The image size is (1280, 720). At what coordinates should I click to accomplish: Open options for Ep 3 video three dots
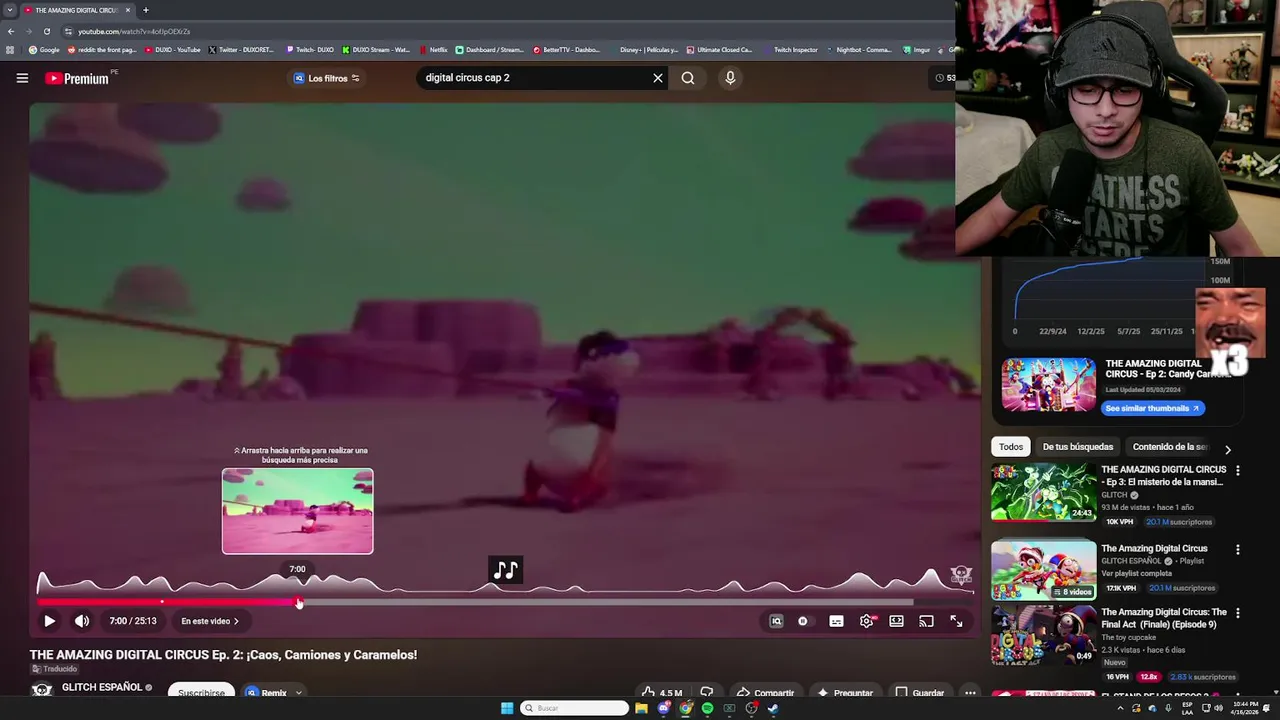click(x=1238, y=470)
